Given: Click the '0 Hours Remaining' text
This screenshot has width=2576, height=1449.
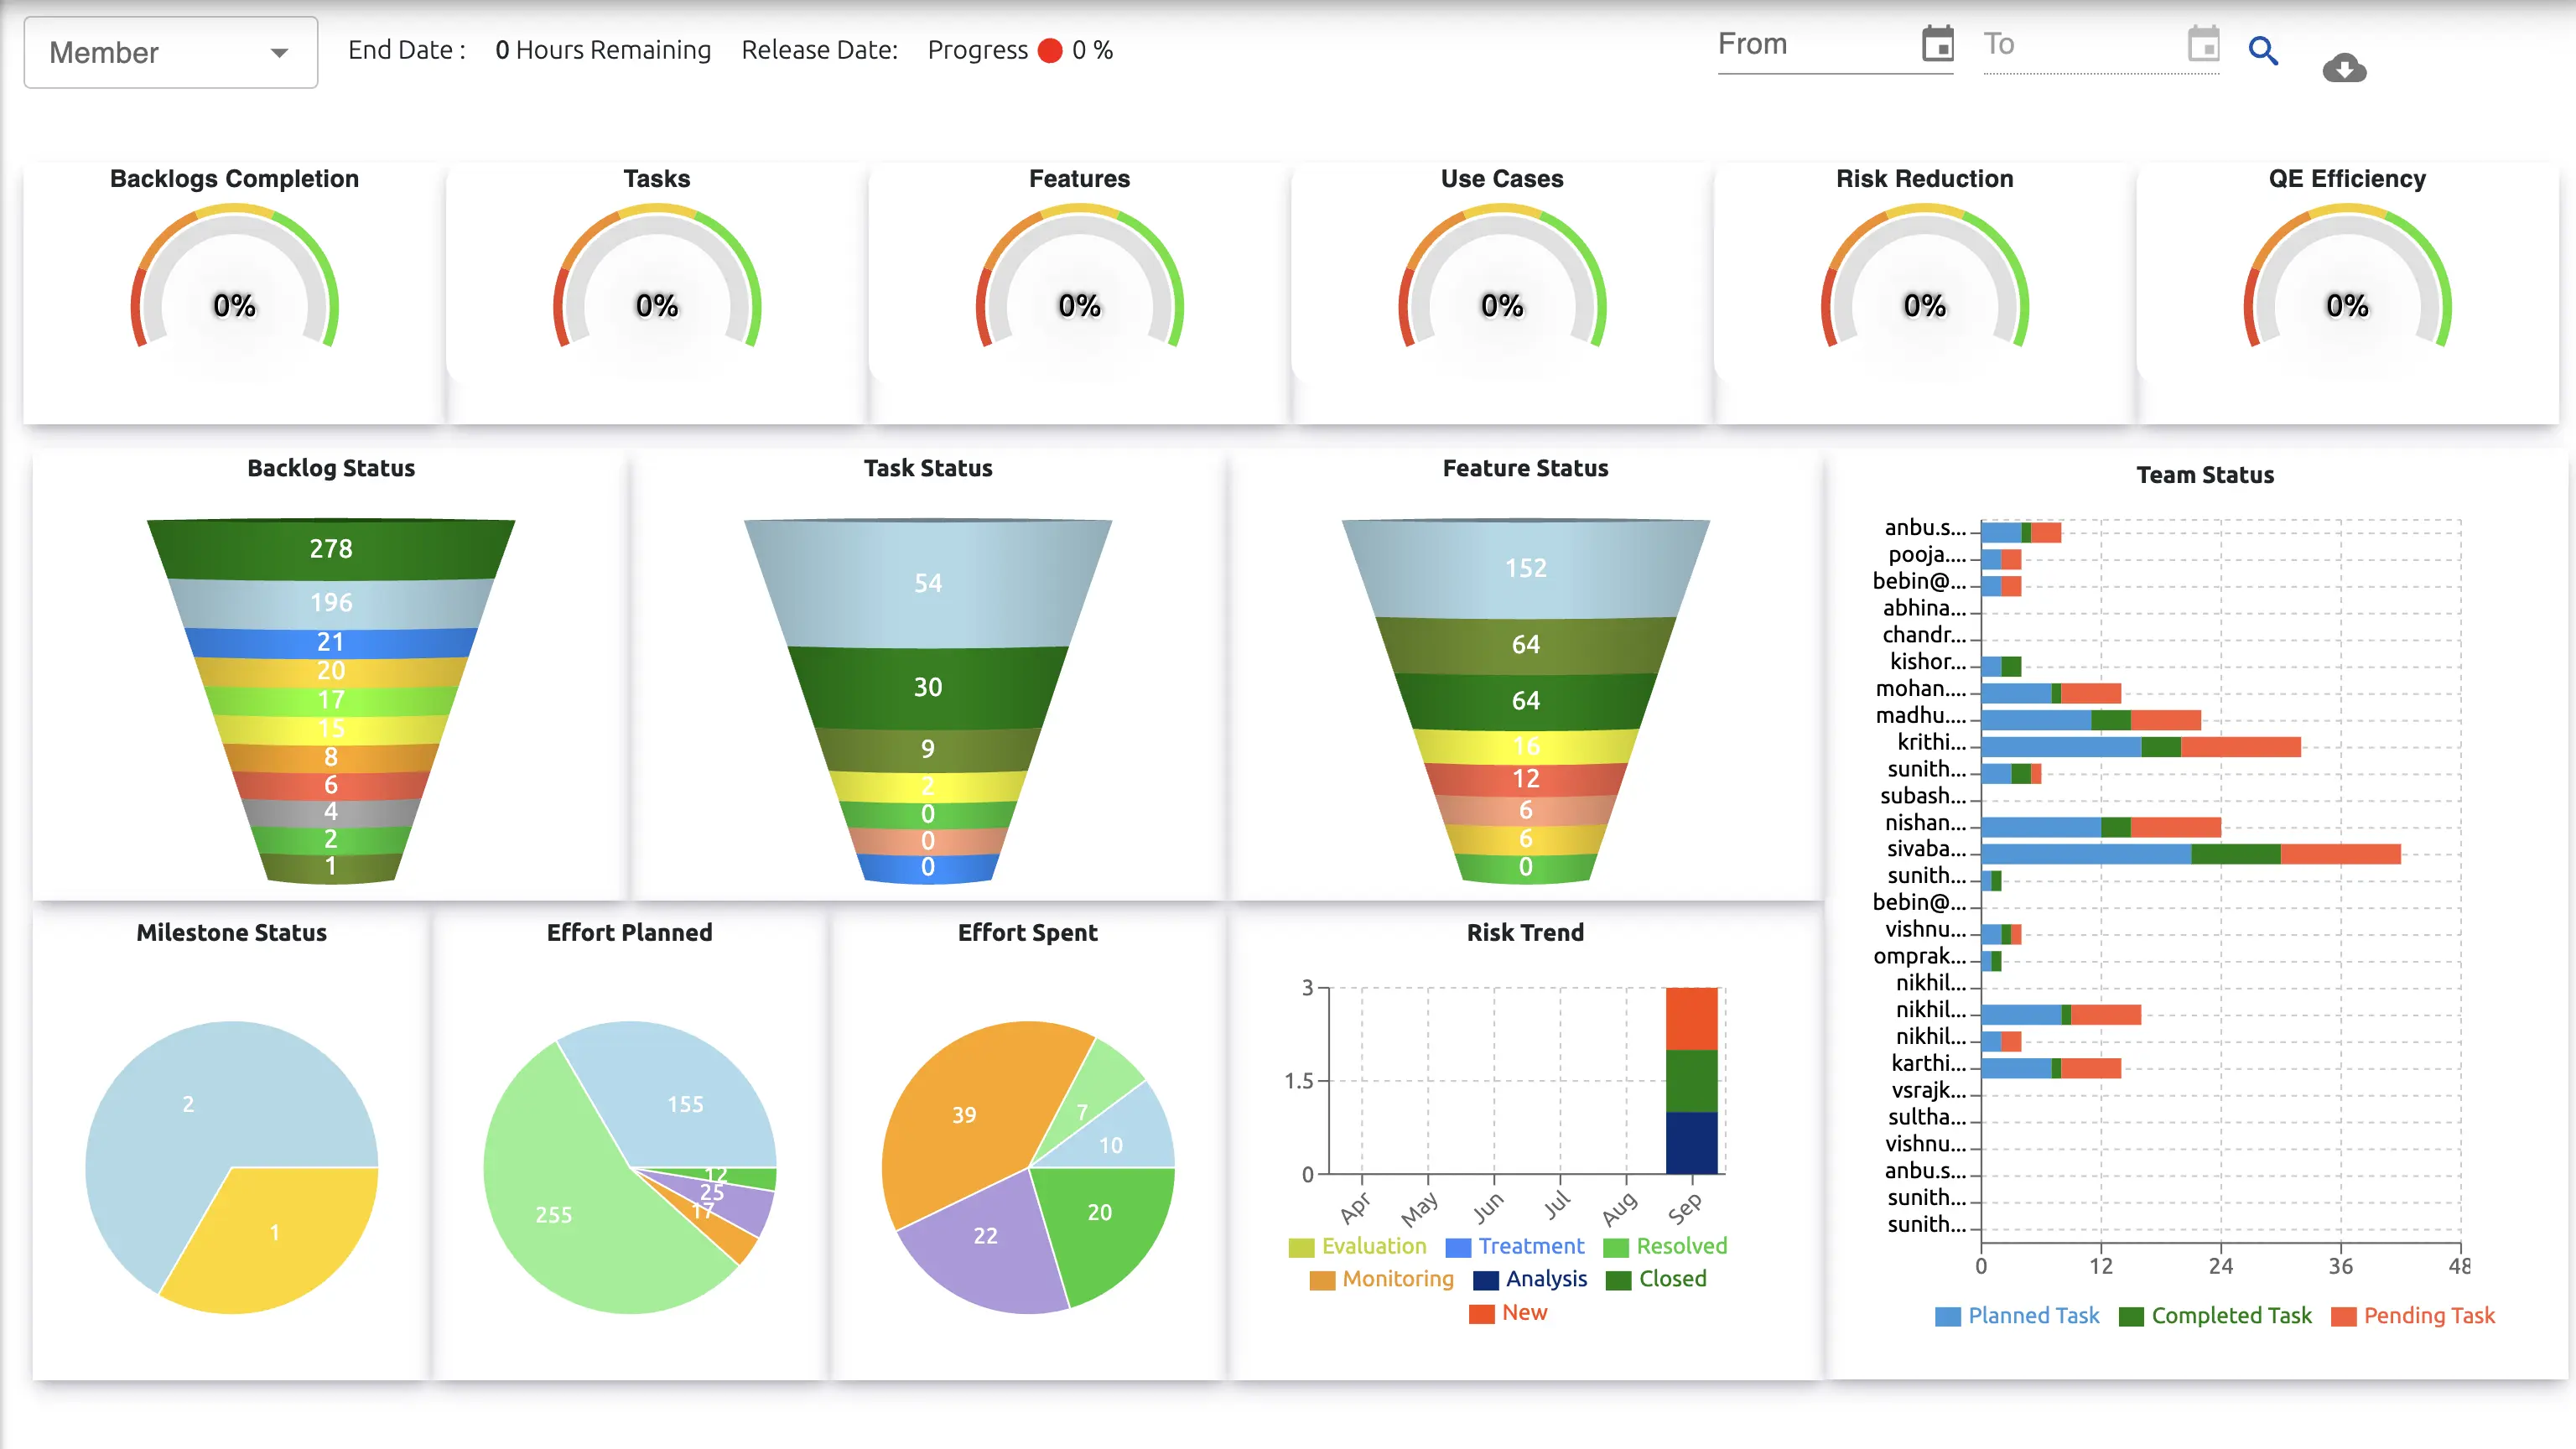Looking at the screenshot, I should click(x=603, y=50).
